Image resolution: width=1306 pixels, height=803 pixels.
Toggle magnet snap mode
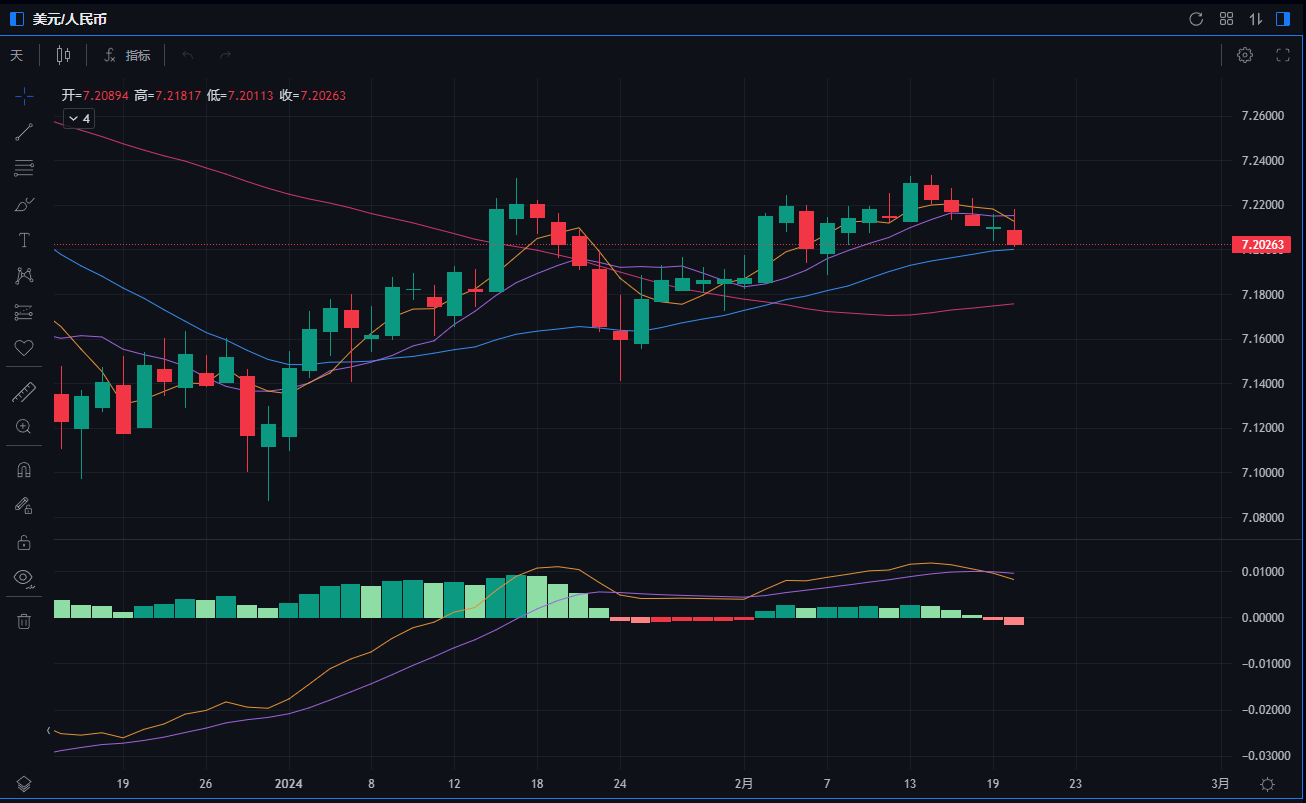(24, 470)
